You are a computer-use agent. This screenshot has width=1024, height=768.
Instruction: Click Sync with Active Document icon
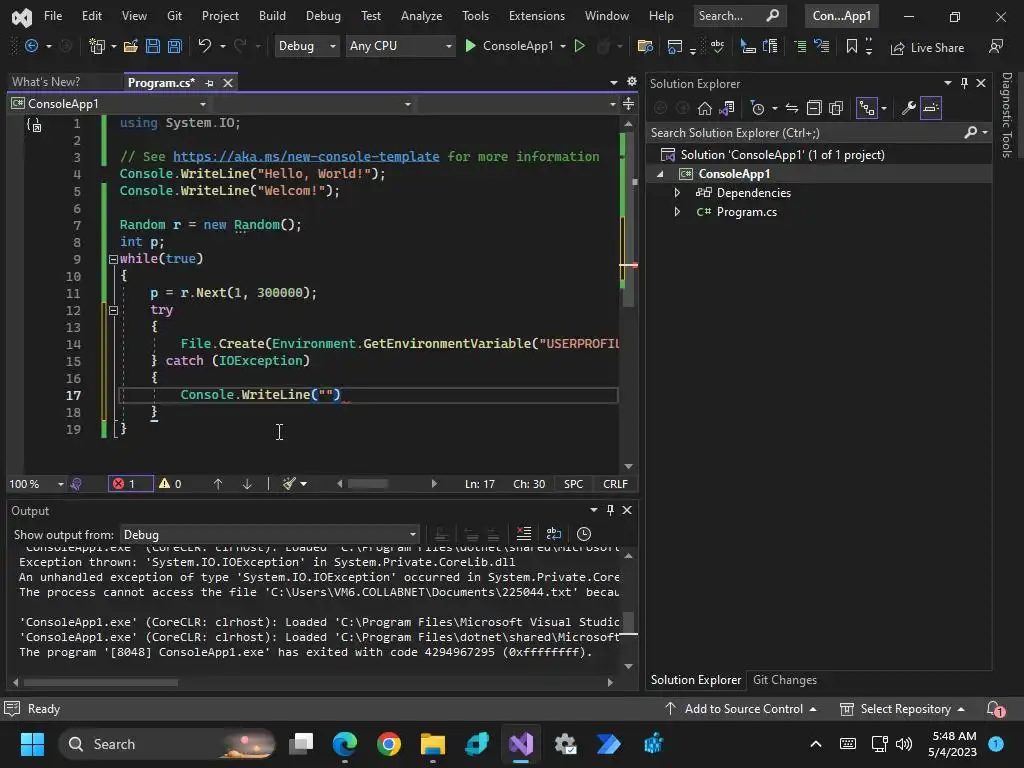point(792,108)
